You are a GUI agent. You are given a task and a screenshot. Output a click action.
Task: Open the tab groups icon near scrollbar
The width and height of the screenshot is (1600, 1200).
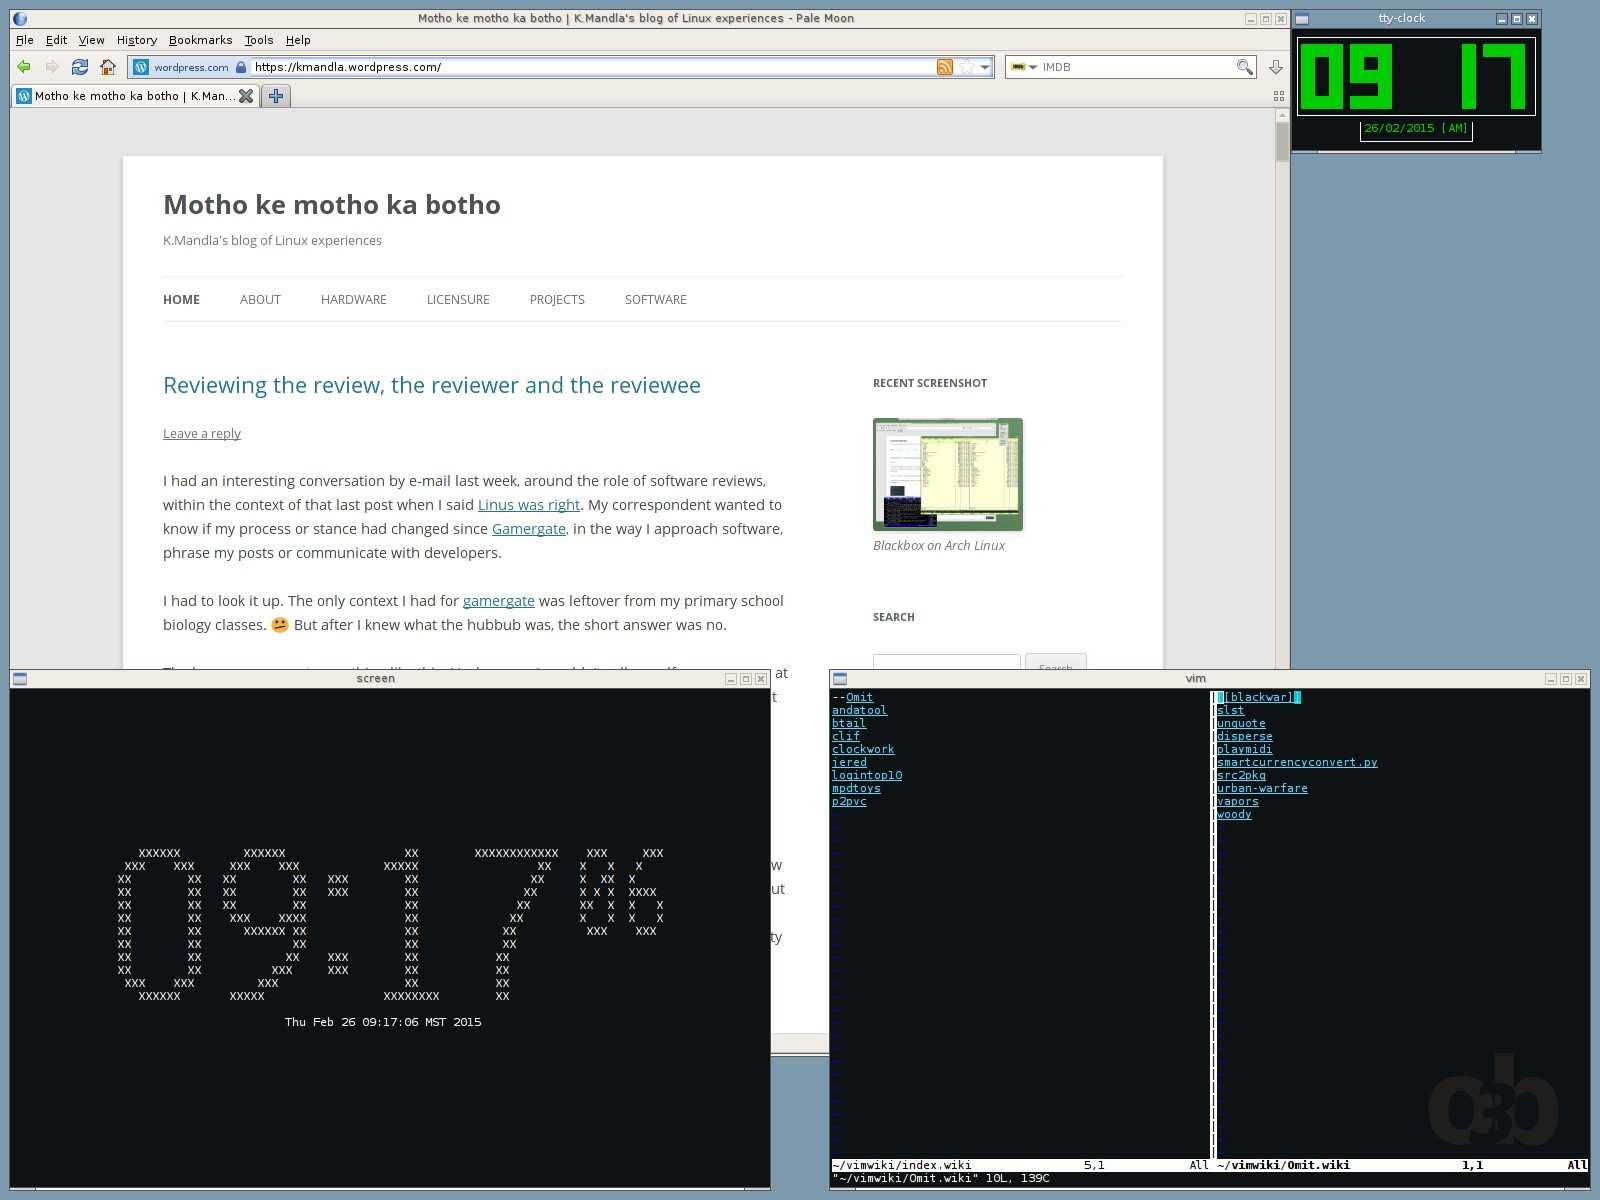click(x=1279, y=96)
